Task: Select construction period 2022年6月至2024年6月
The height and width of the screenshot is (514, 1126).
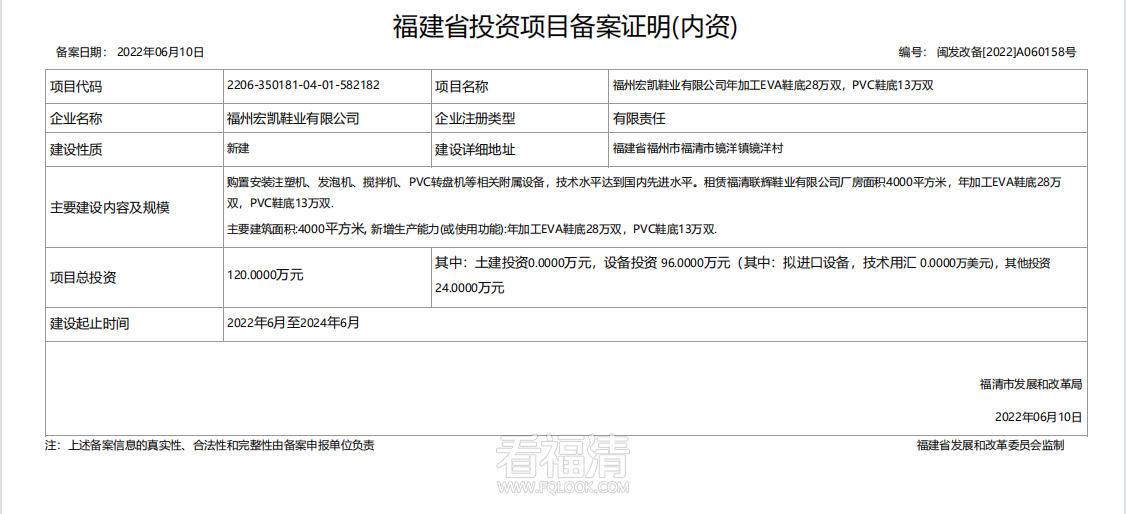Action: coord(293,323)
